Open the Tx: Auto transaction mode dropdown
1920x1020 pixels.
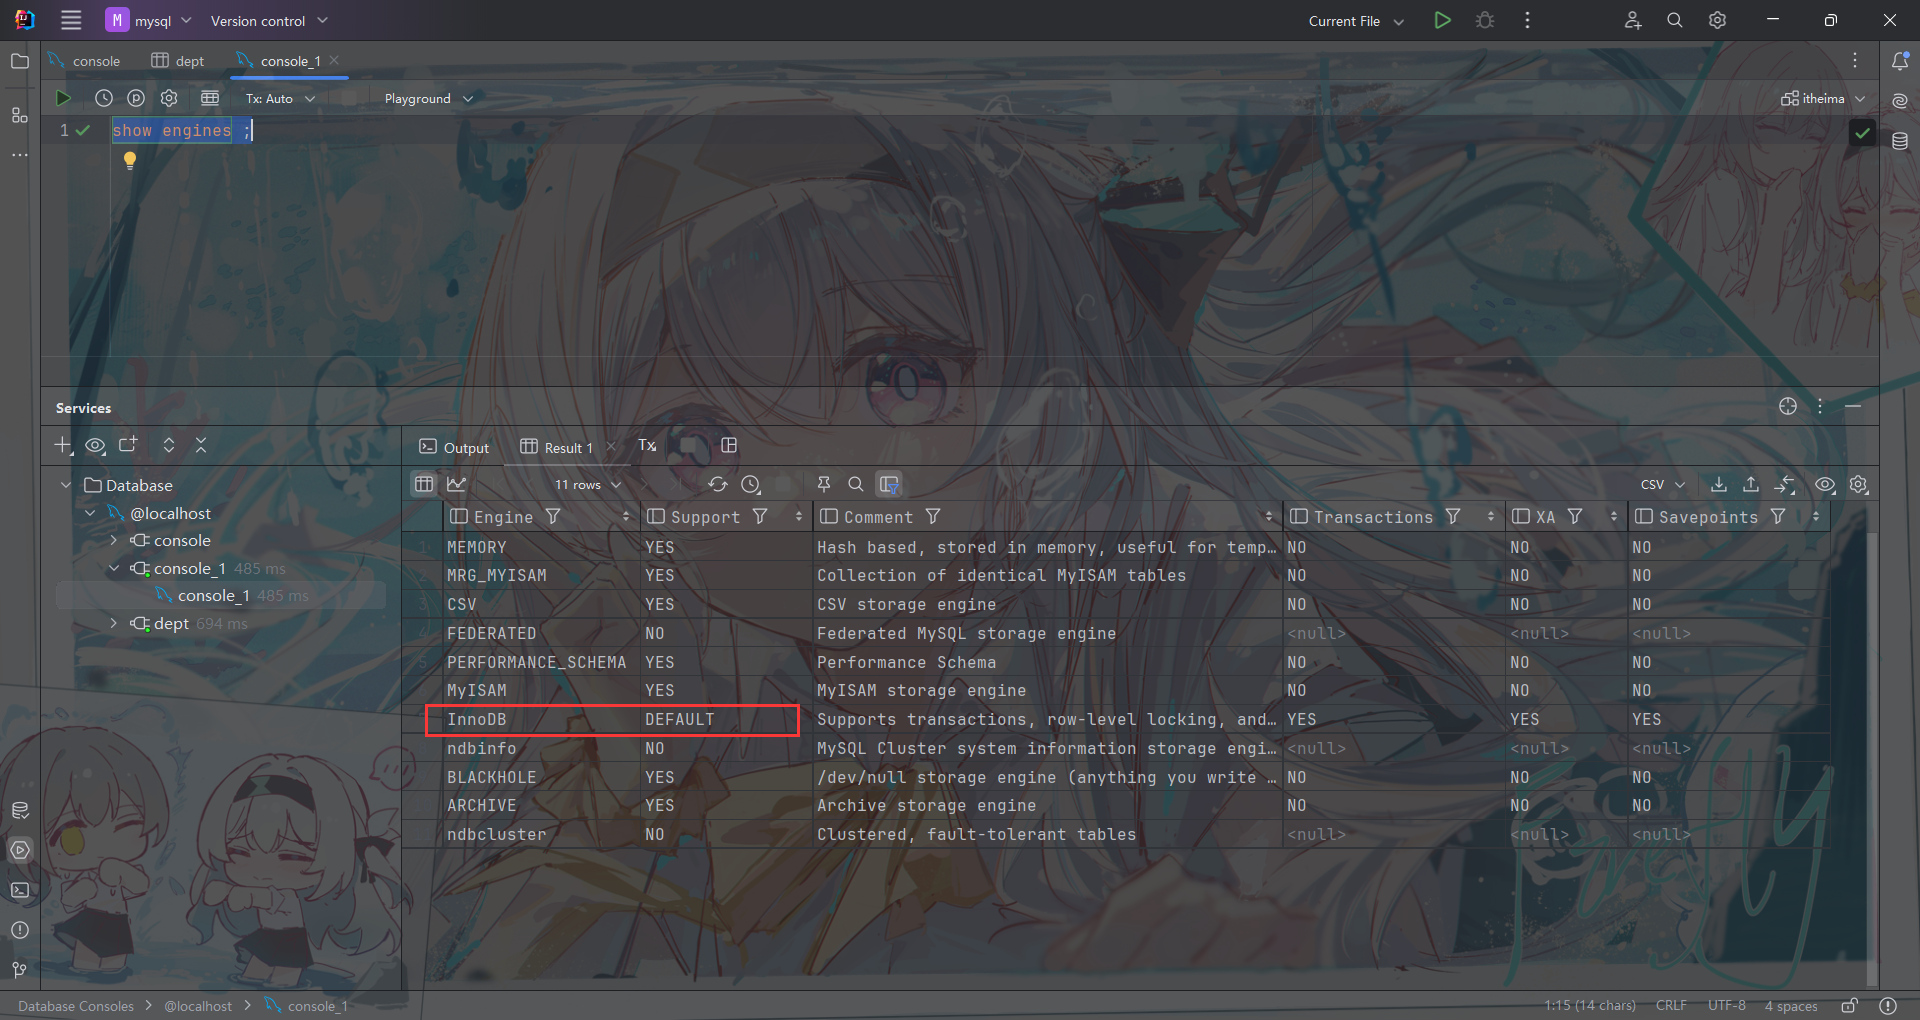pos(280,98)
